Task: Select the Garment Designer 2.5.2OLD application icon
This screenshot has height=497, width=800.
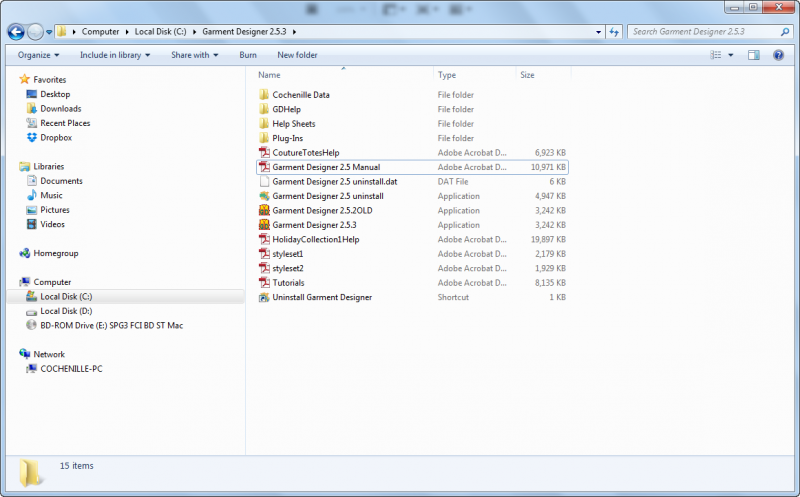Action: pyautogui.click(x=264, y=210)
